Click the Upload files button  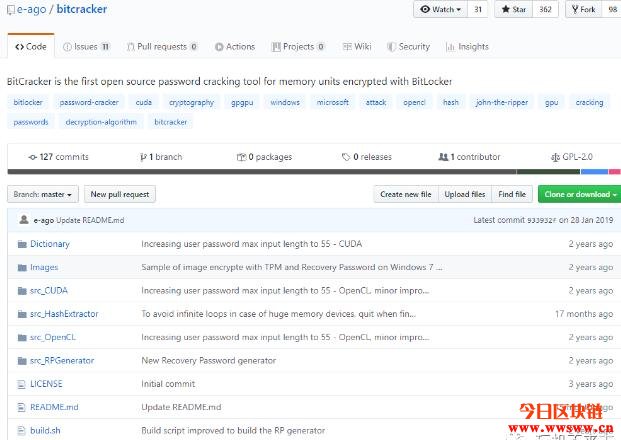[465, 194]
